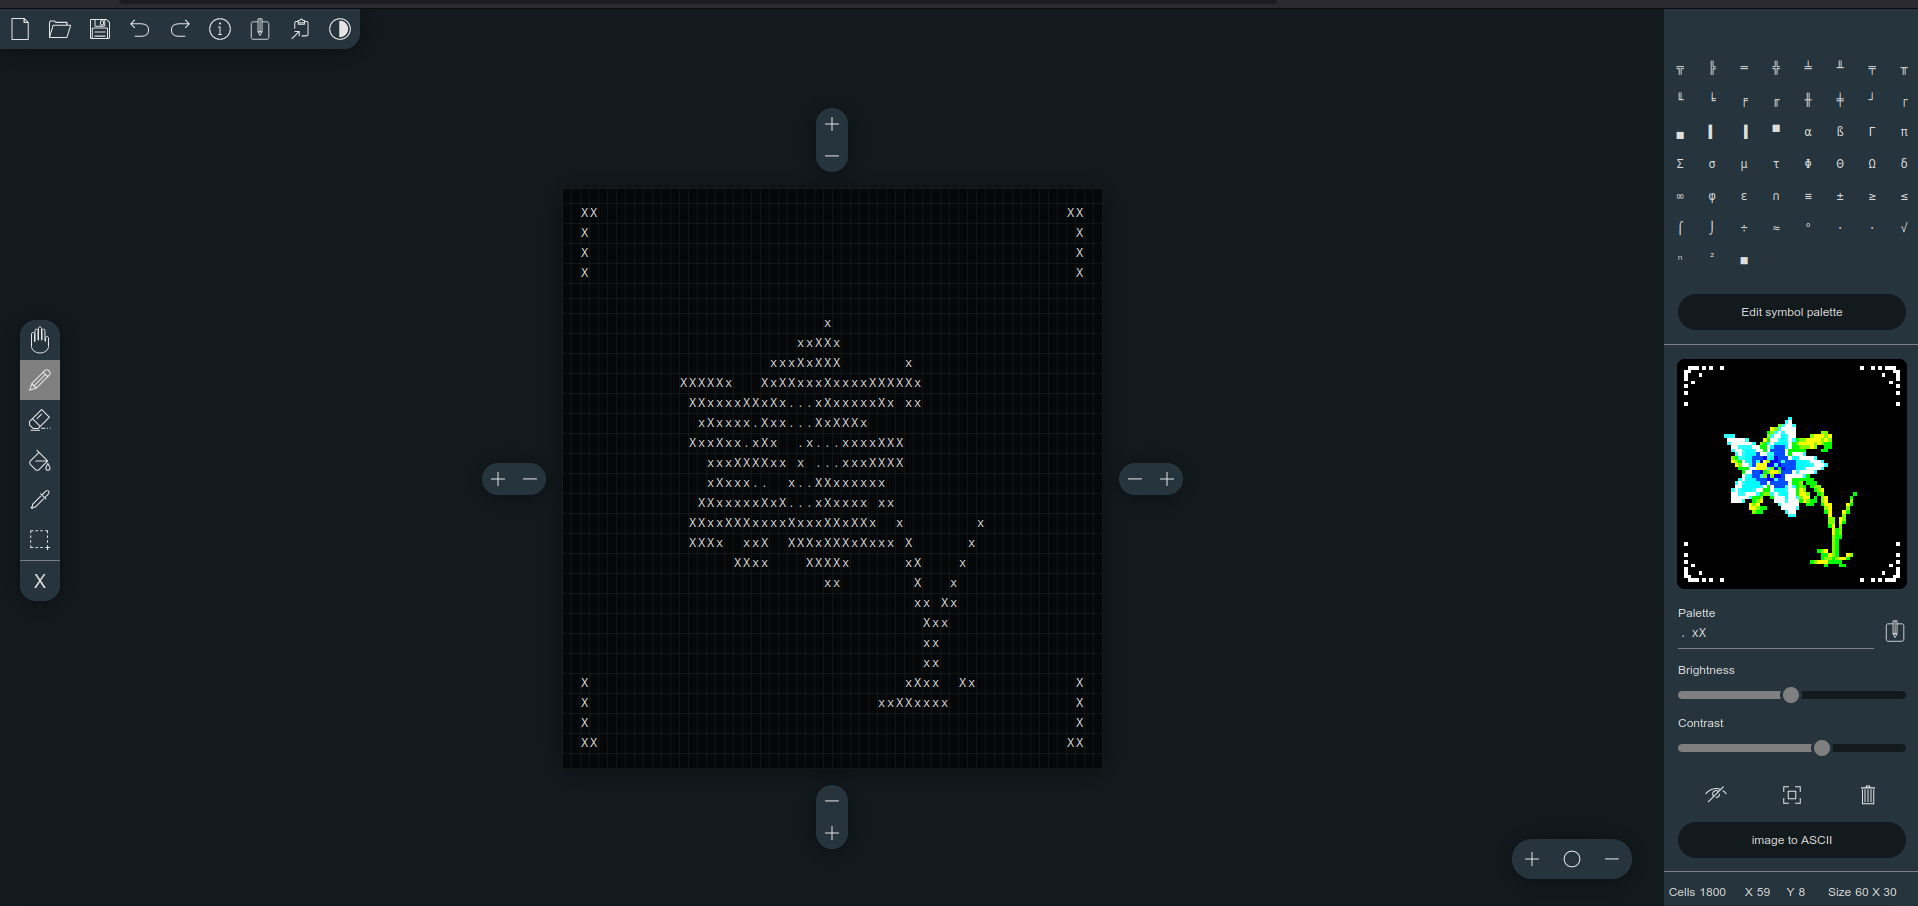
Task: Choose the Fill bucket tool
Action: [x=40, y=461]
